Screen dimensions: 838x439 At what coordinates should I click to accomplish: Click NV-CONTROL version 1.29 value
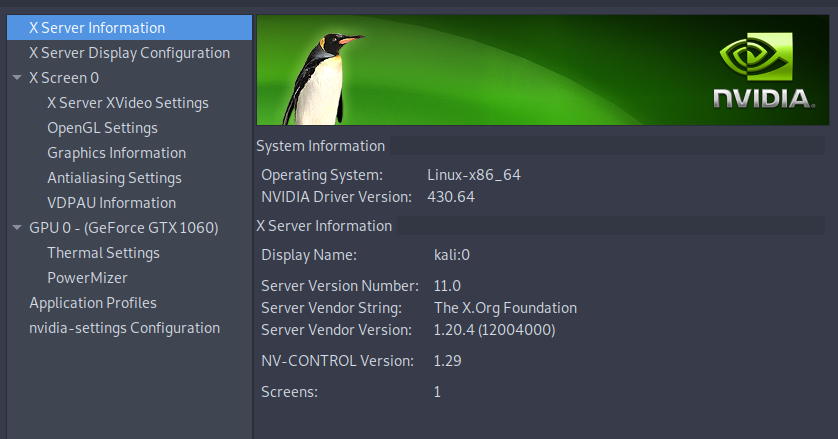coord(447,361)
